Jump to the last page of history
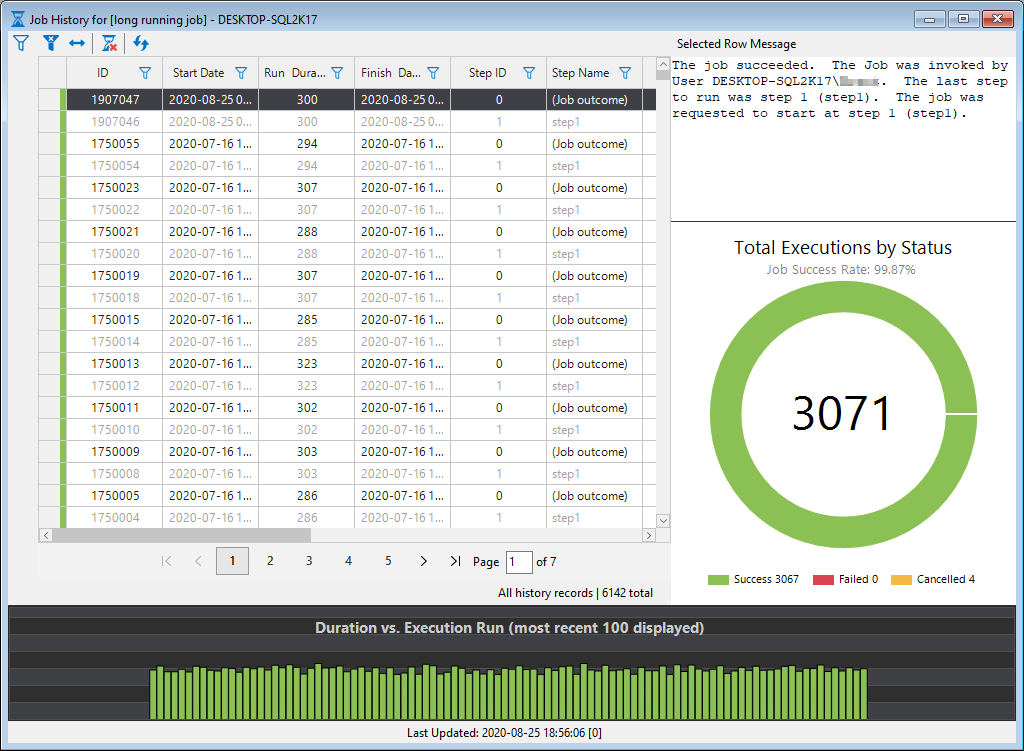Viewport: 1024px width, 751px height. [455, 561]
